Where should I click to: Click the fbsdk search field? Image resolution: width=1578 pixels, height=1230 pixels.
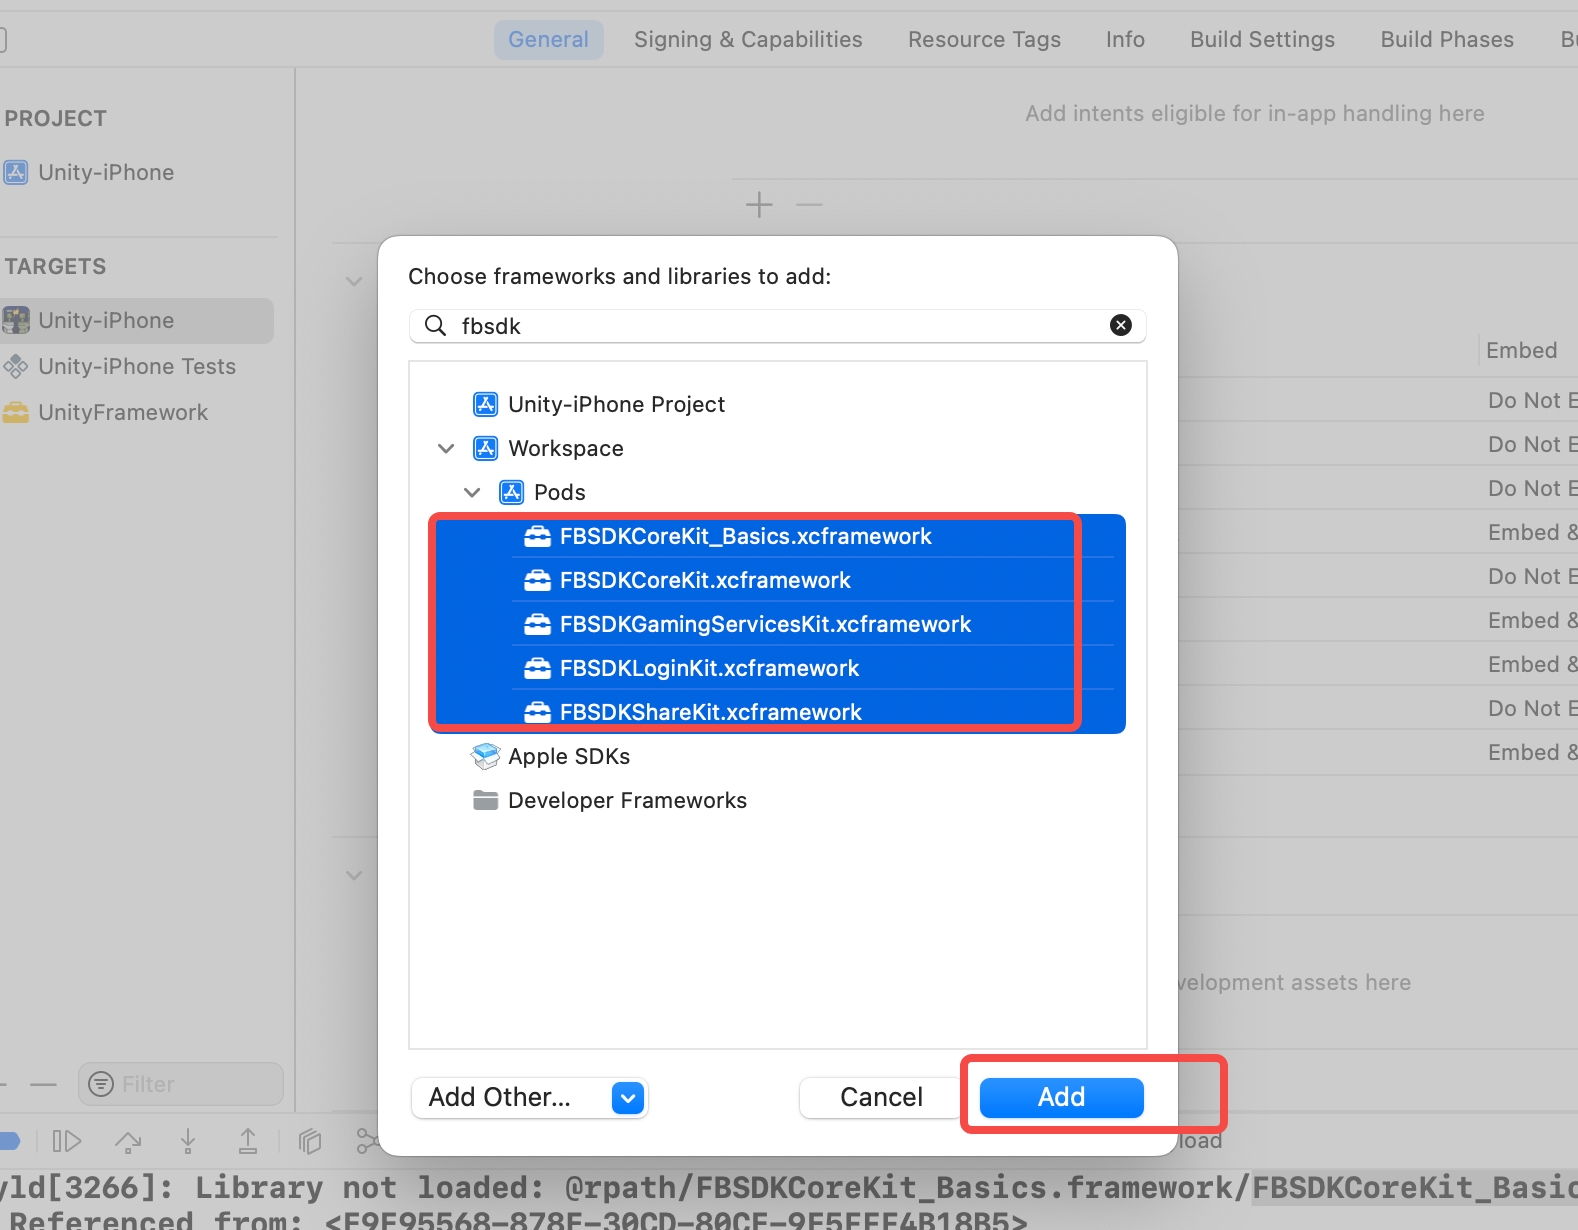tap(778, 325)
